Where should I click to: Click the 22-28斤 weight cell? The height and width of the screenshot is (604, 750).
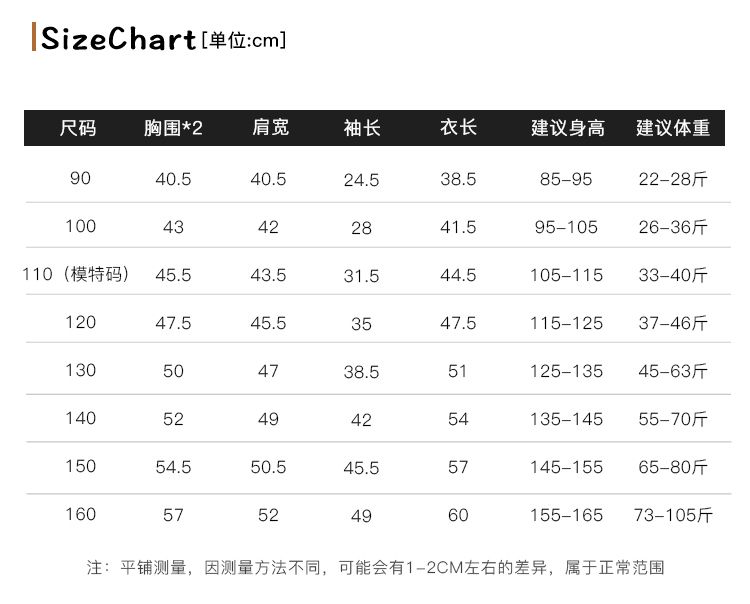(x=673, y=179)
